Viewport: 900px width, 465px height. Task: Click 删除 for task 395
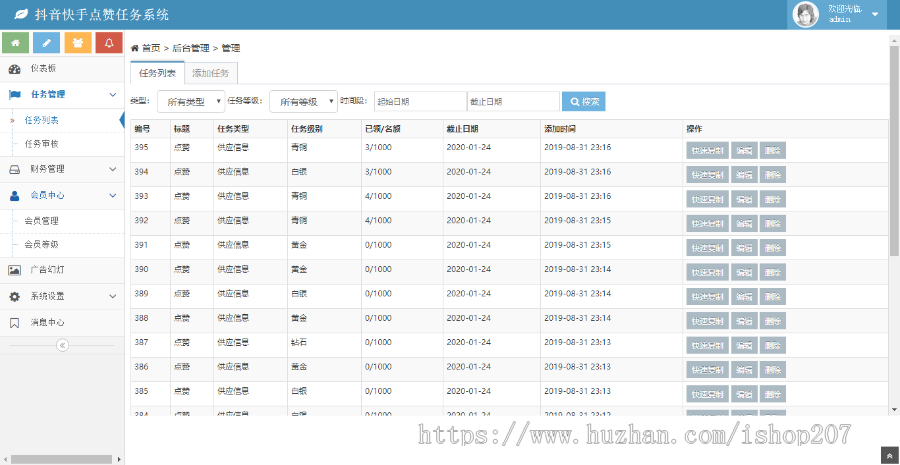pyautogui.click(x=773, y=150)
